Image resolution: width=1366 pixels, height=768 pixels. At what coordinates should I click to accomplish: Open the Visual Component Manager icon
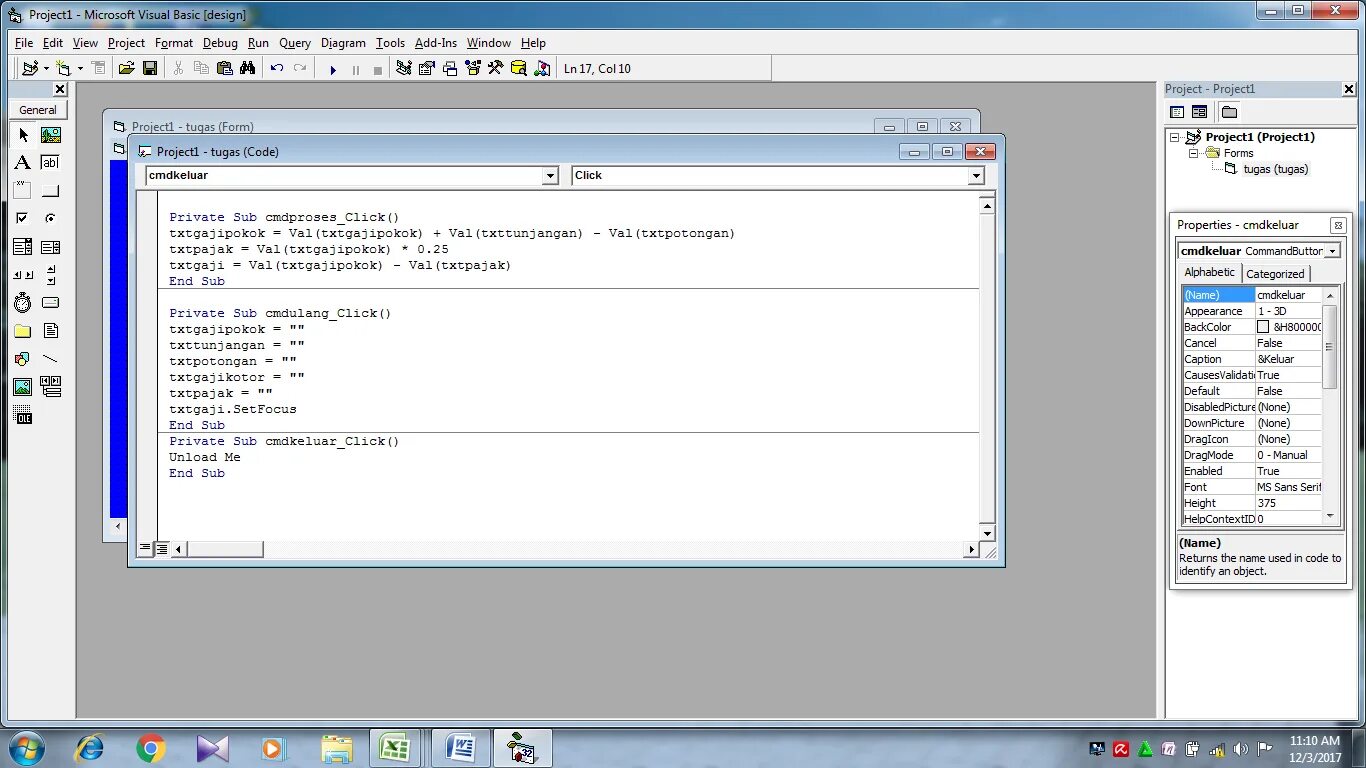542,68
